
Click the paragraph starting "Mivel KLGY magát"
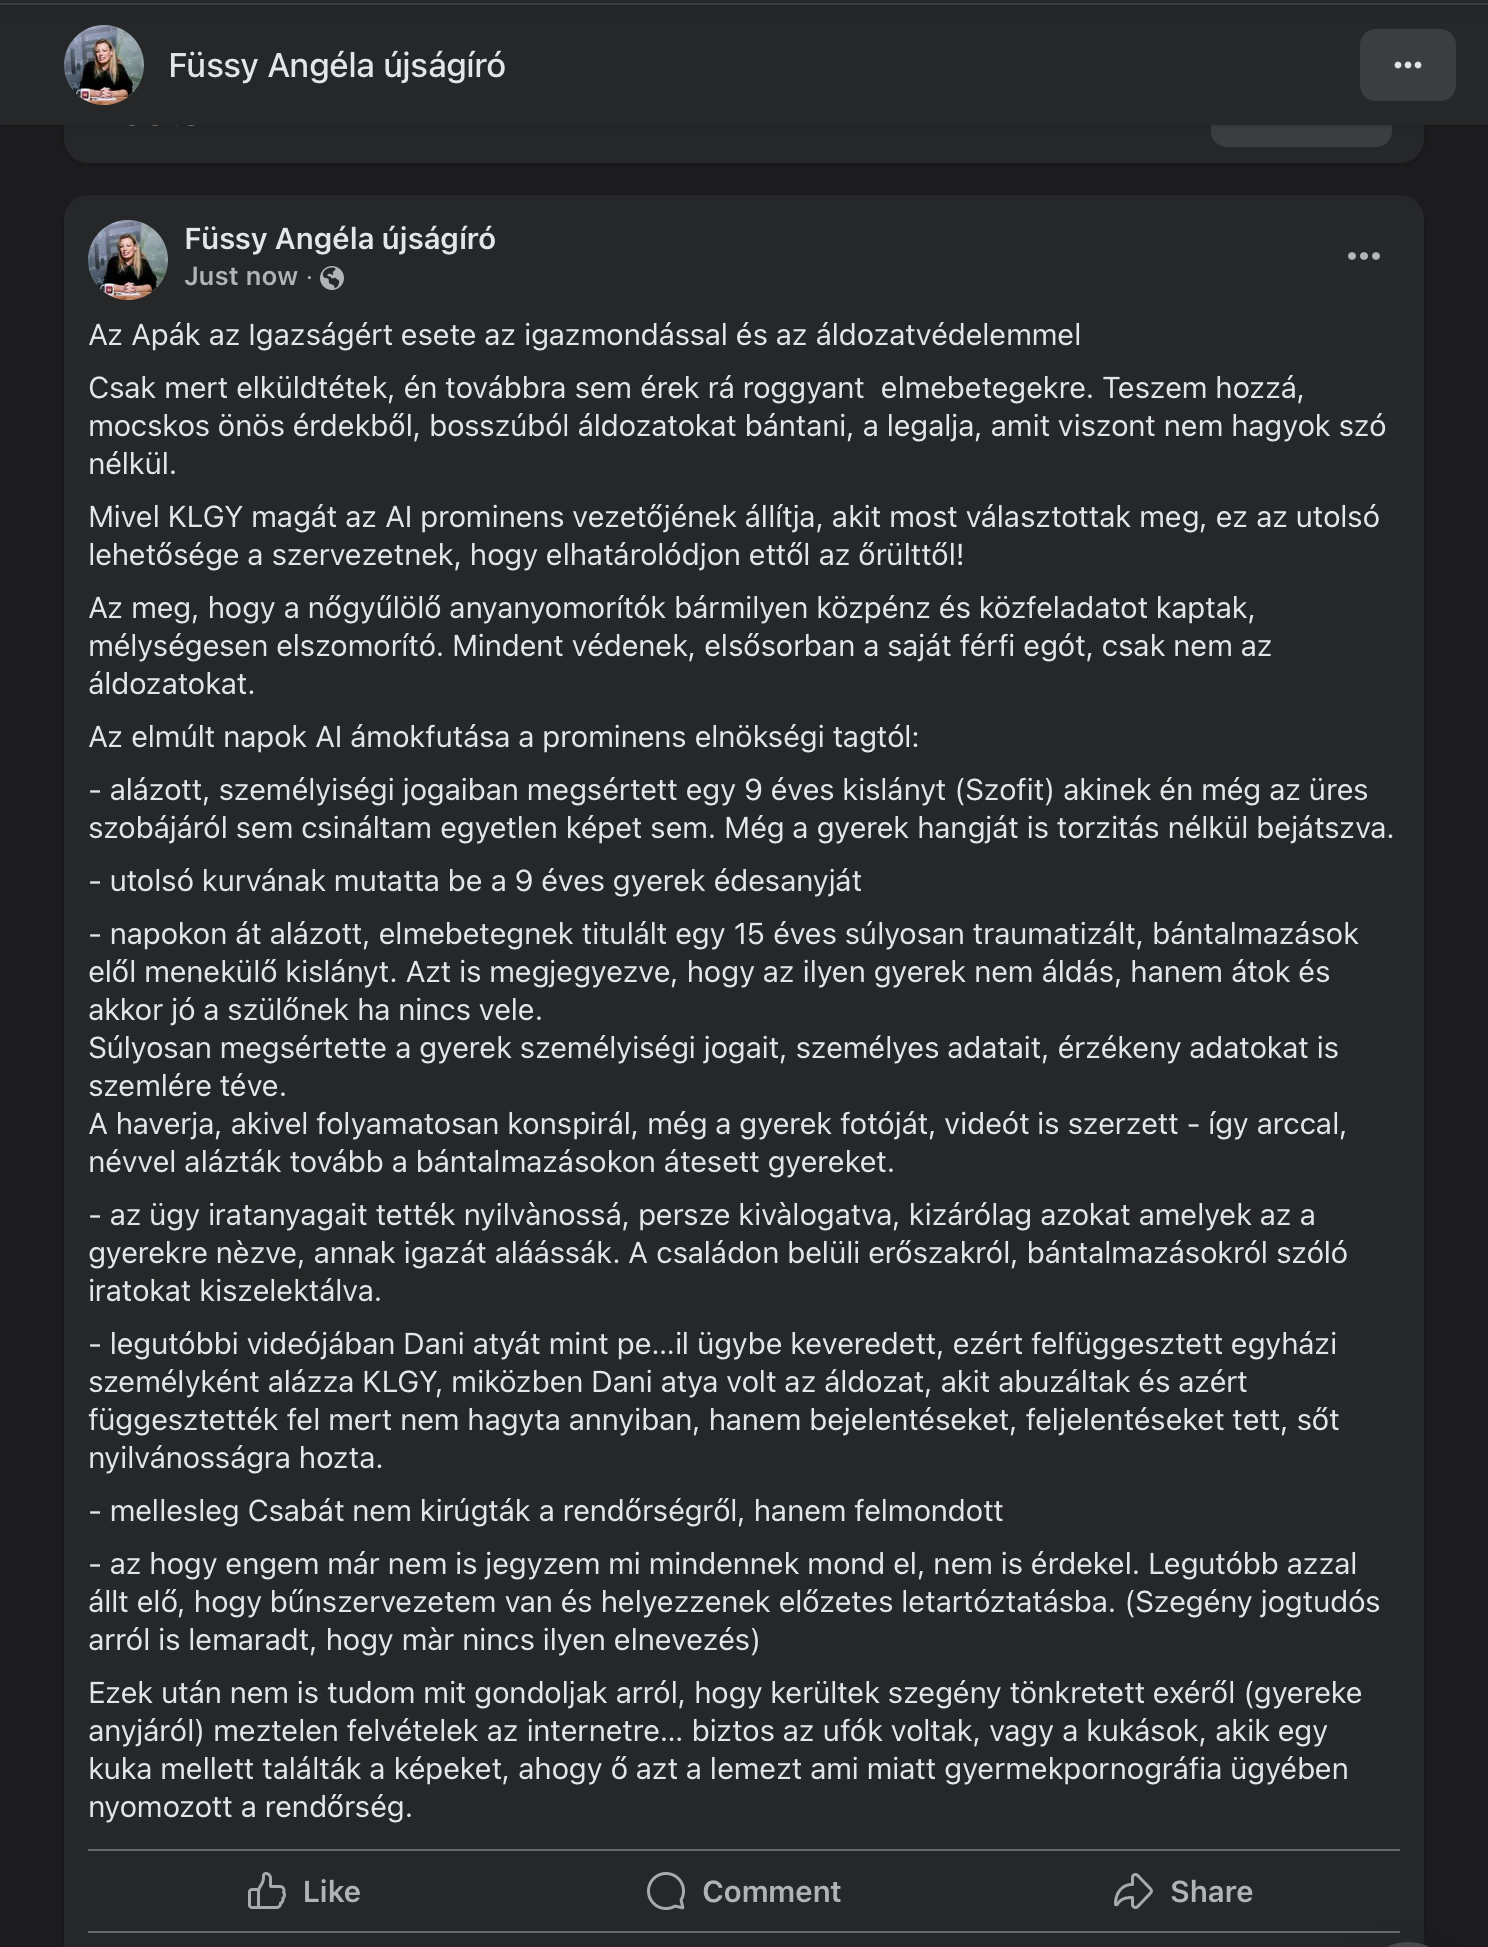(x=733, y=536)
